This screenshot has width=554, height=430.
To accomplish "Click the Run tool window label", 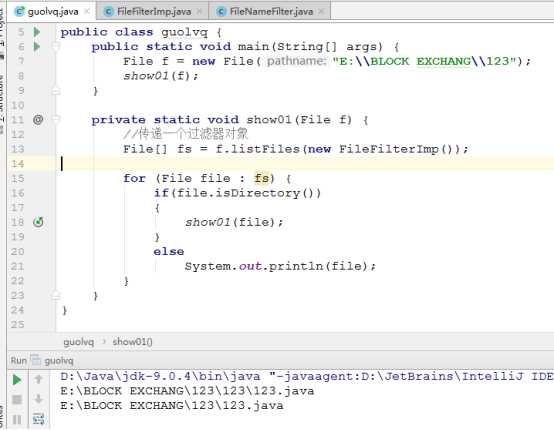I will 19,361.
